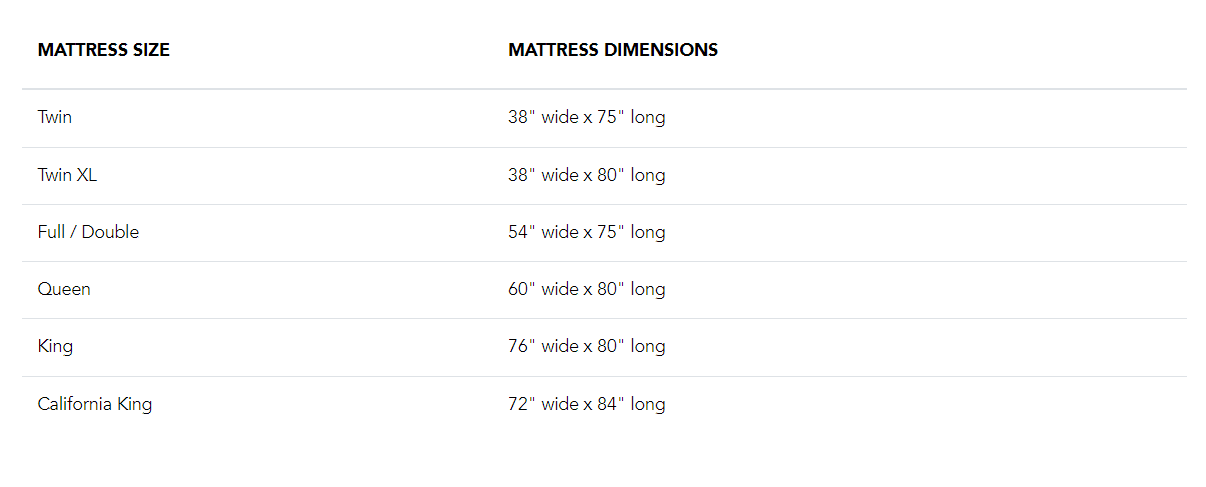Click the word DIMENSIONS in the header
Viewport: 1206px width, 487px height.
pyautogui.click(x=662, y=50)
